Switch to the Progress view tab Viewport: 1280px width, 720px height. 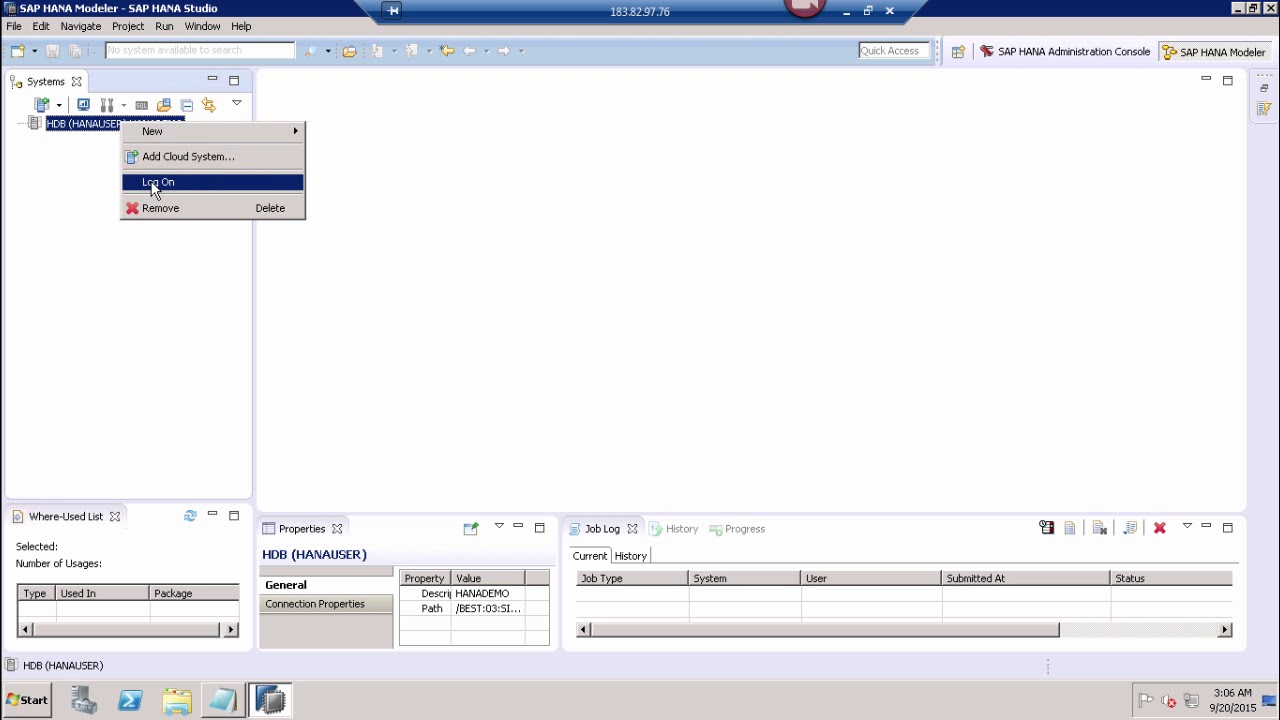pyautogui.click(x=736, y=528)
